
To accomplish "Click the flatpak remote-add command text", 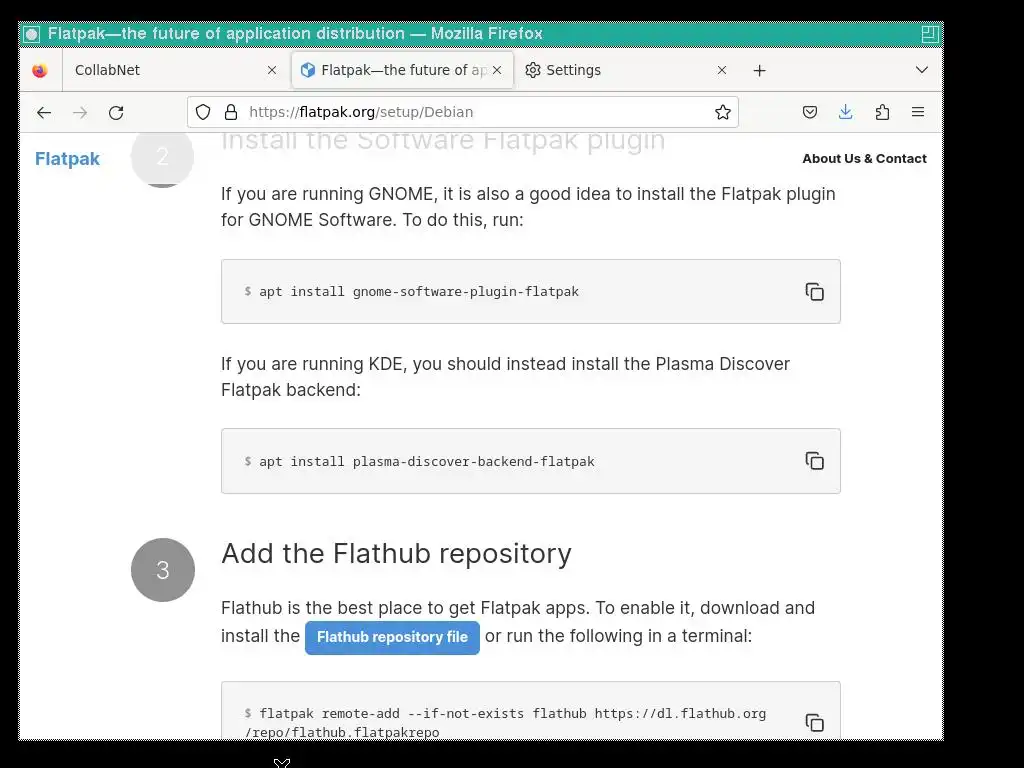I will click(x=505, y=722).
